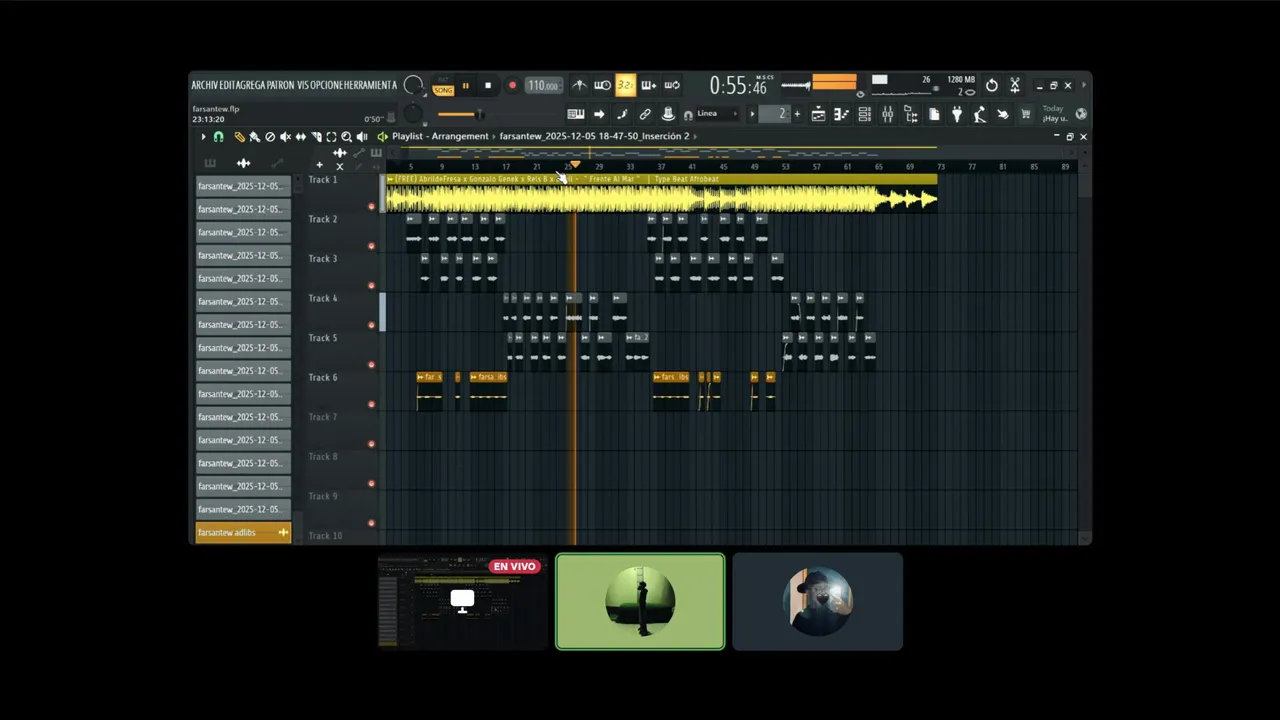This screenshot has width=1280, height=720.
Task: Select the Slice tool
Action: coord(316,136)
